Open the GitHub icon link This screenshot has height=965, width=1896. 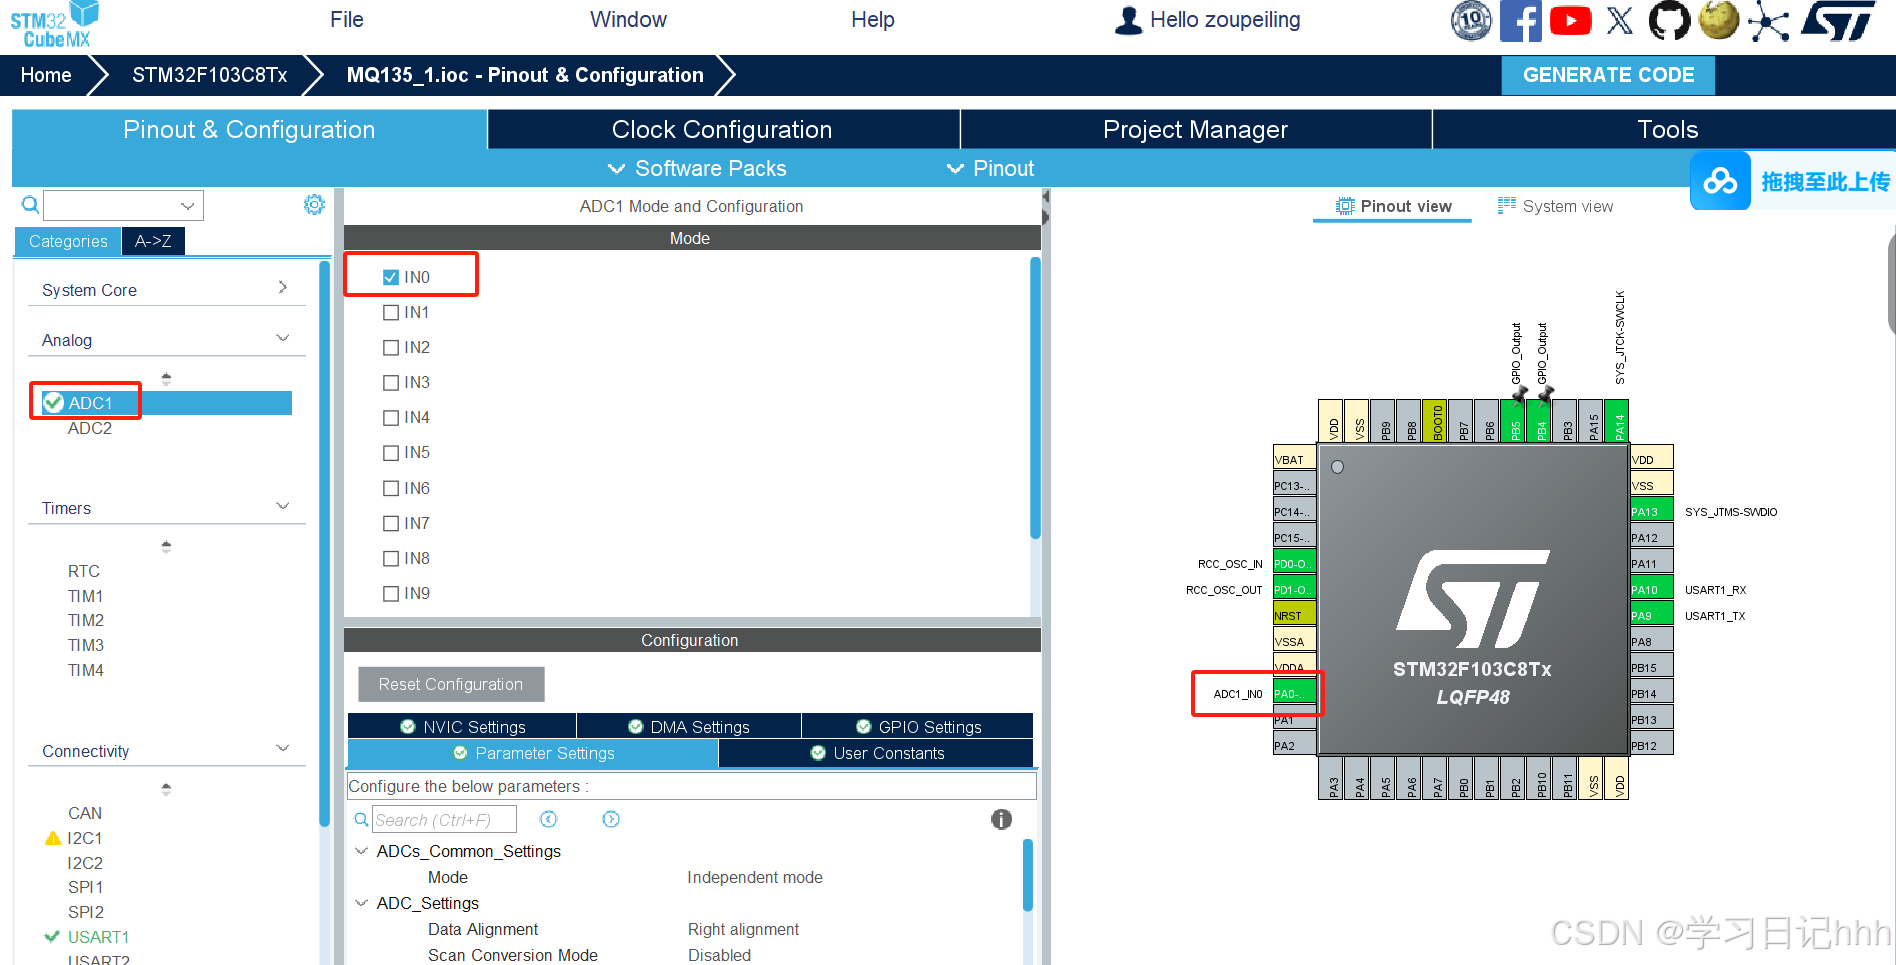pos(1668,21)
